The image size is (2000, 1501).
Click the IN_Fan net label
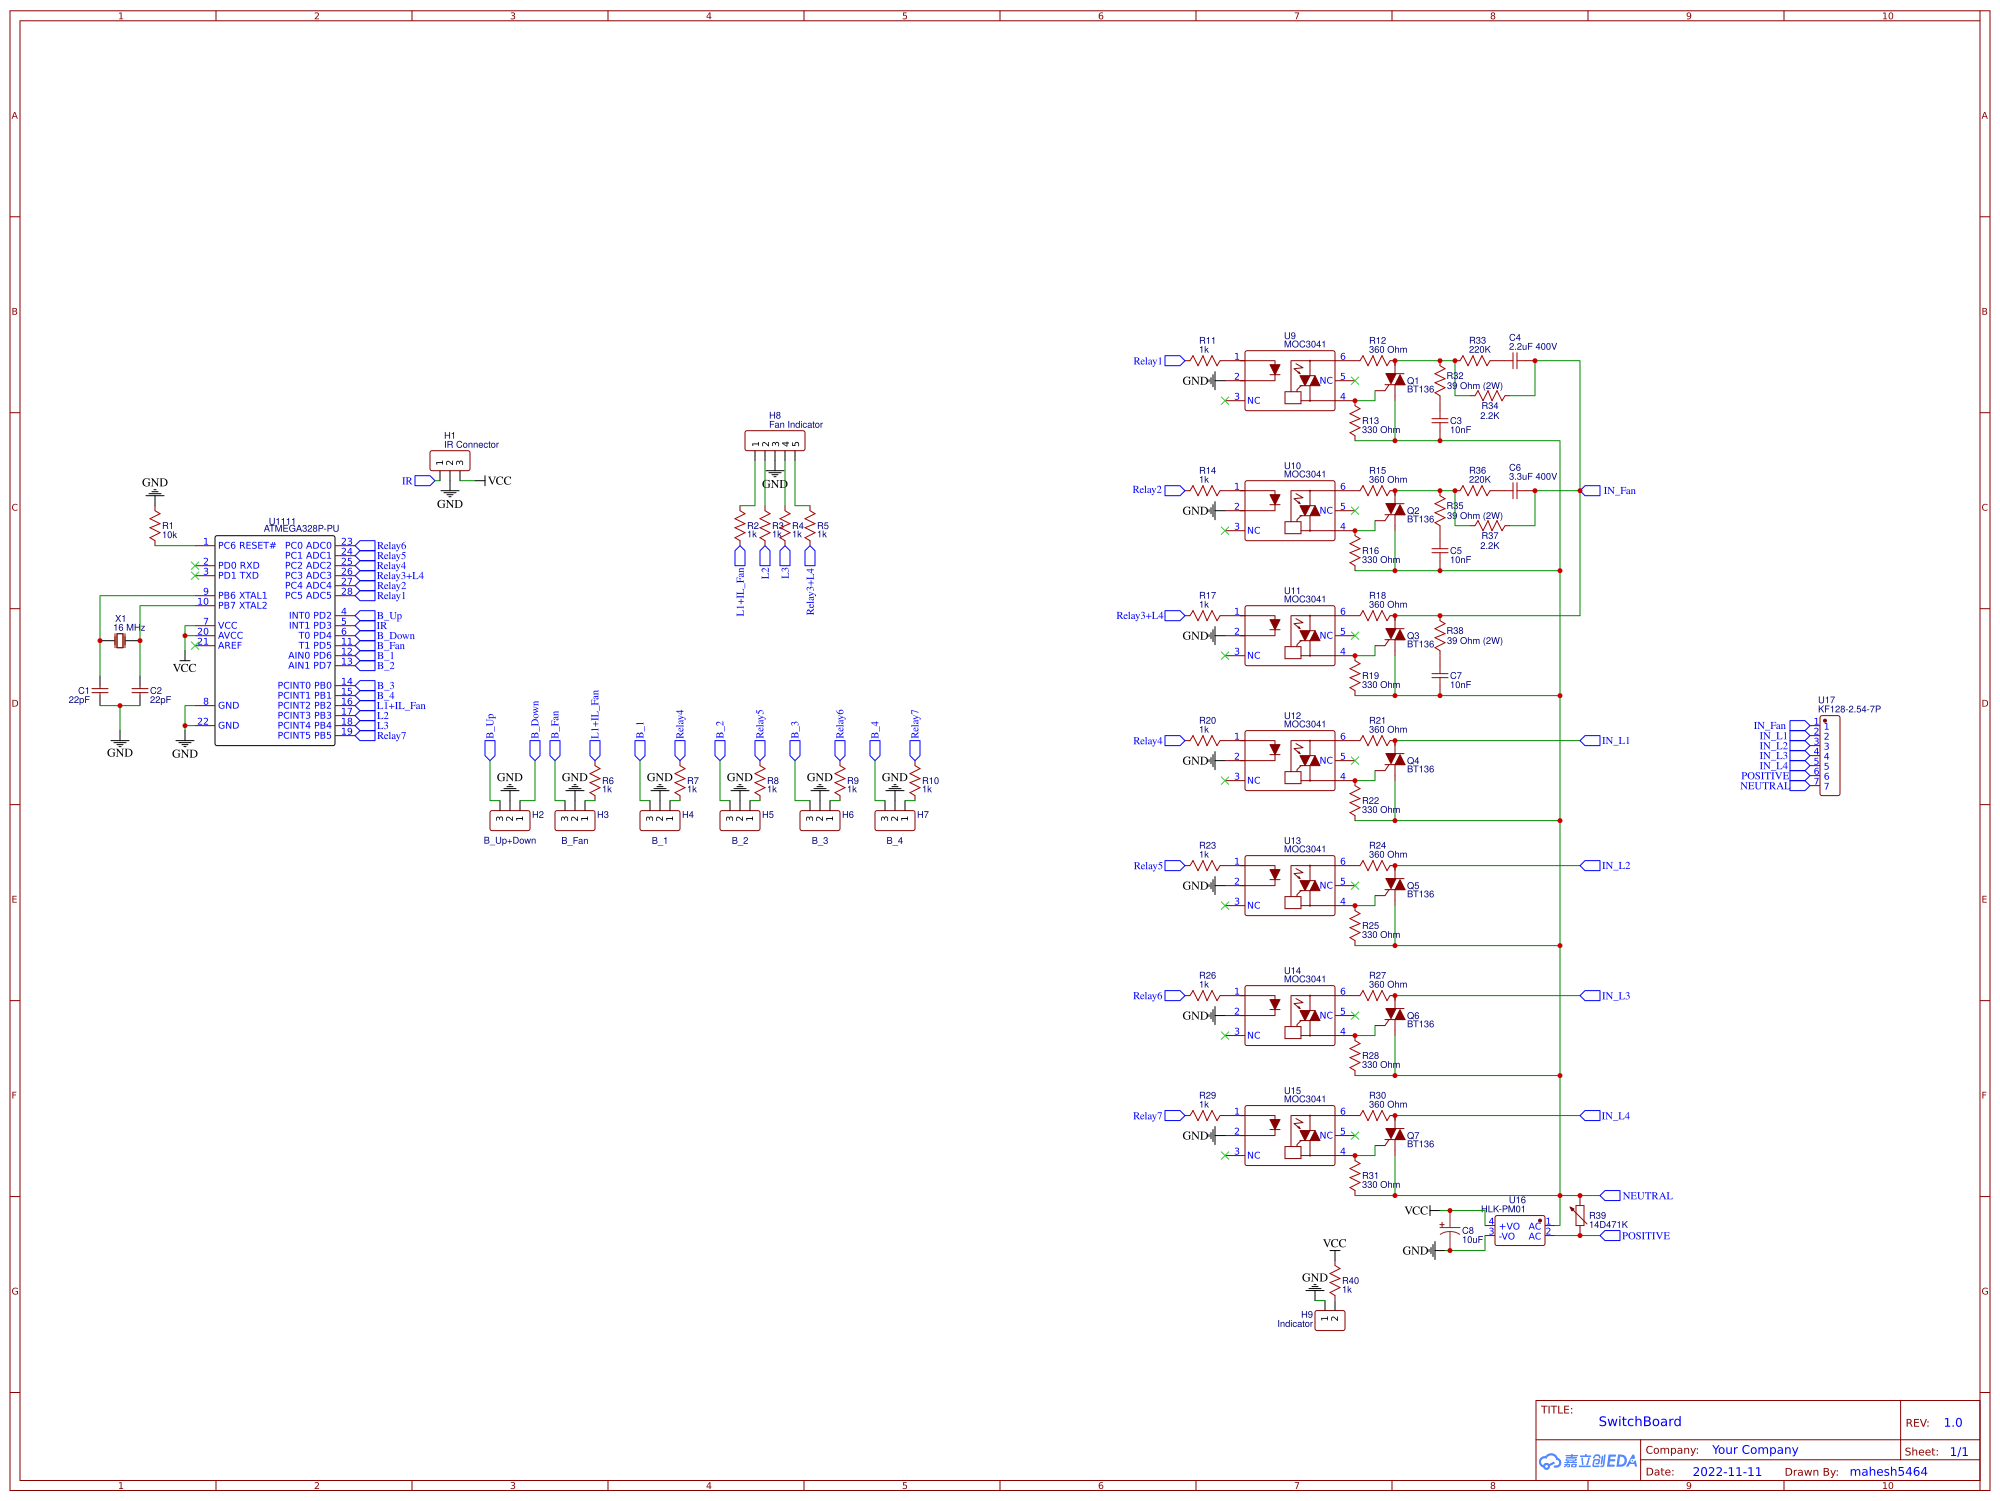pos(1620,491)
